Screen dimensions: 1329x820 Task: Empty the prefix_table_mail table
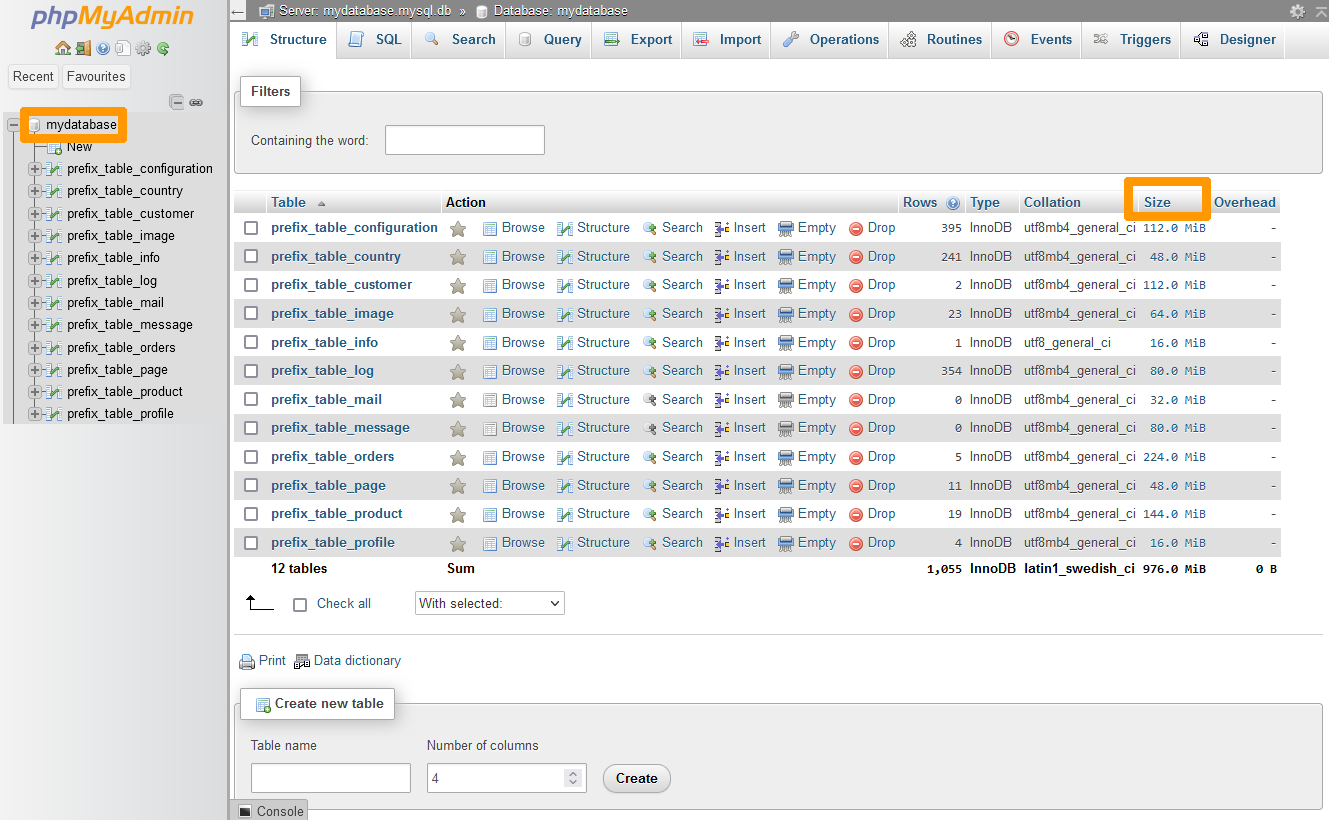pos(814,399)
